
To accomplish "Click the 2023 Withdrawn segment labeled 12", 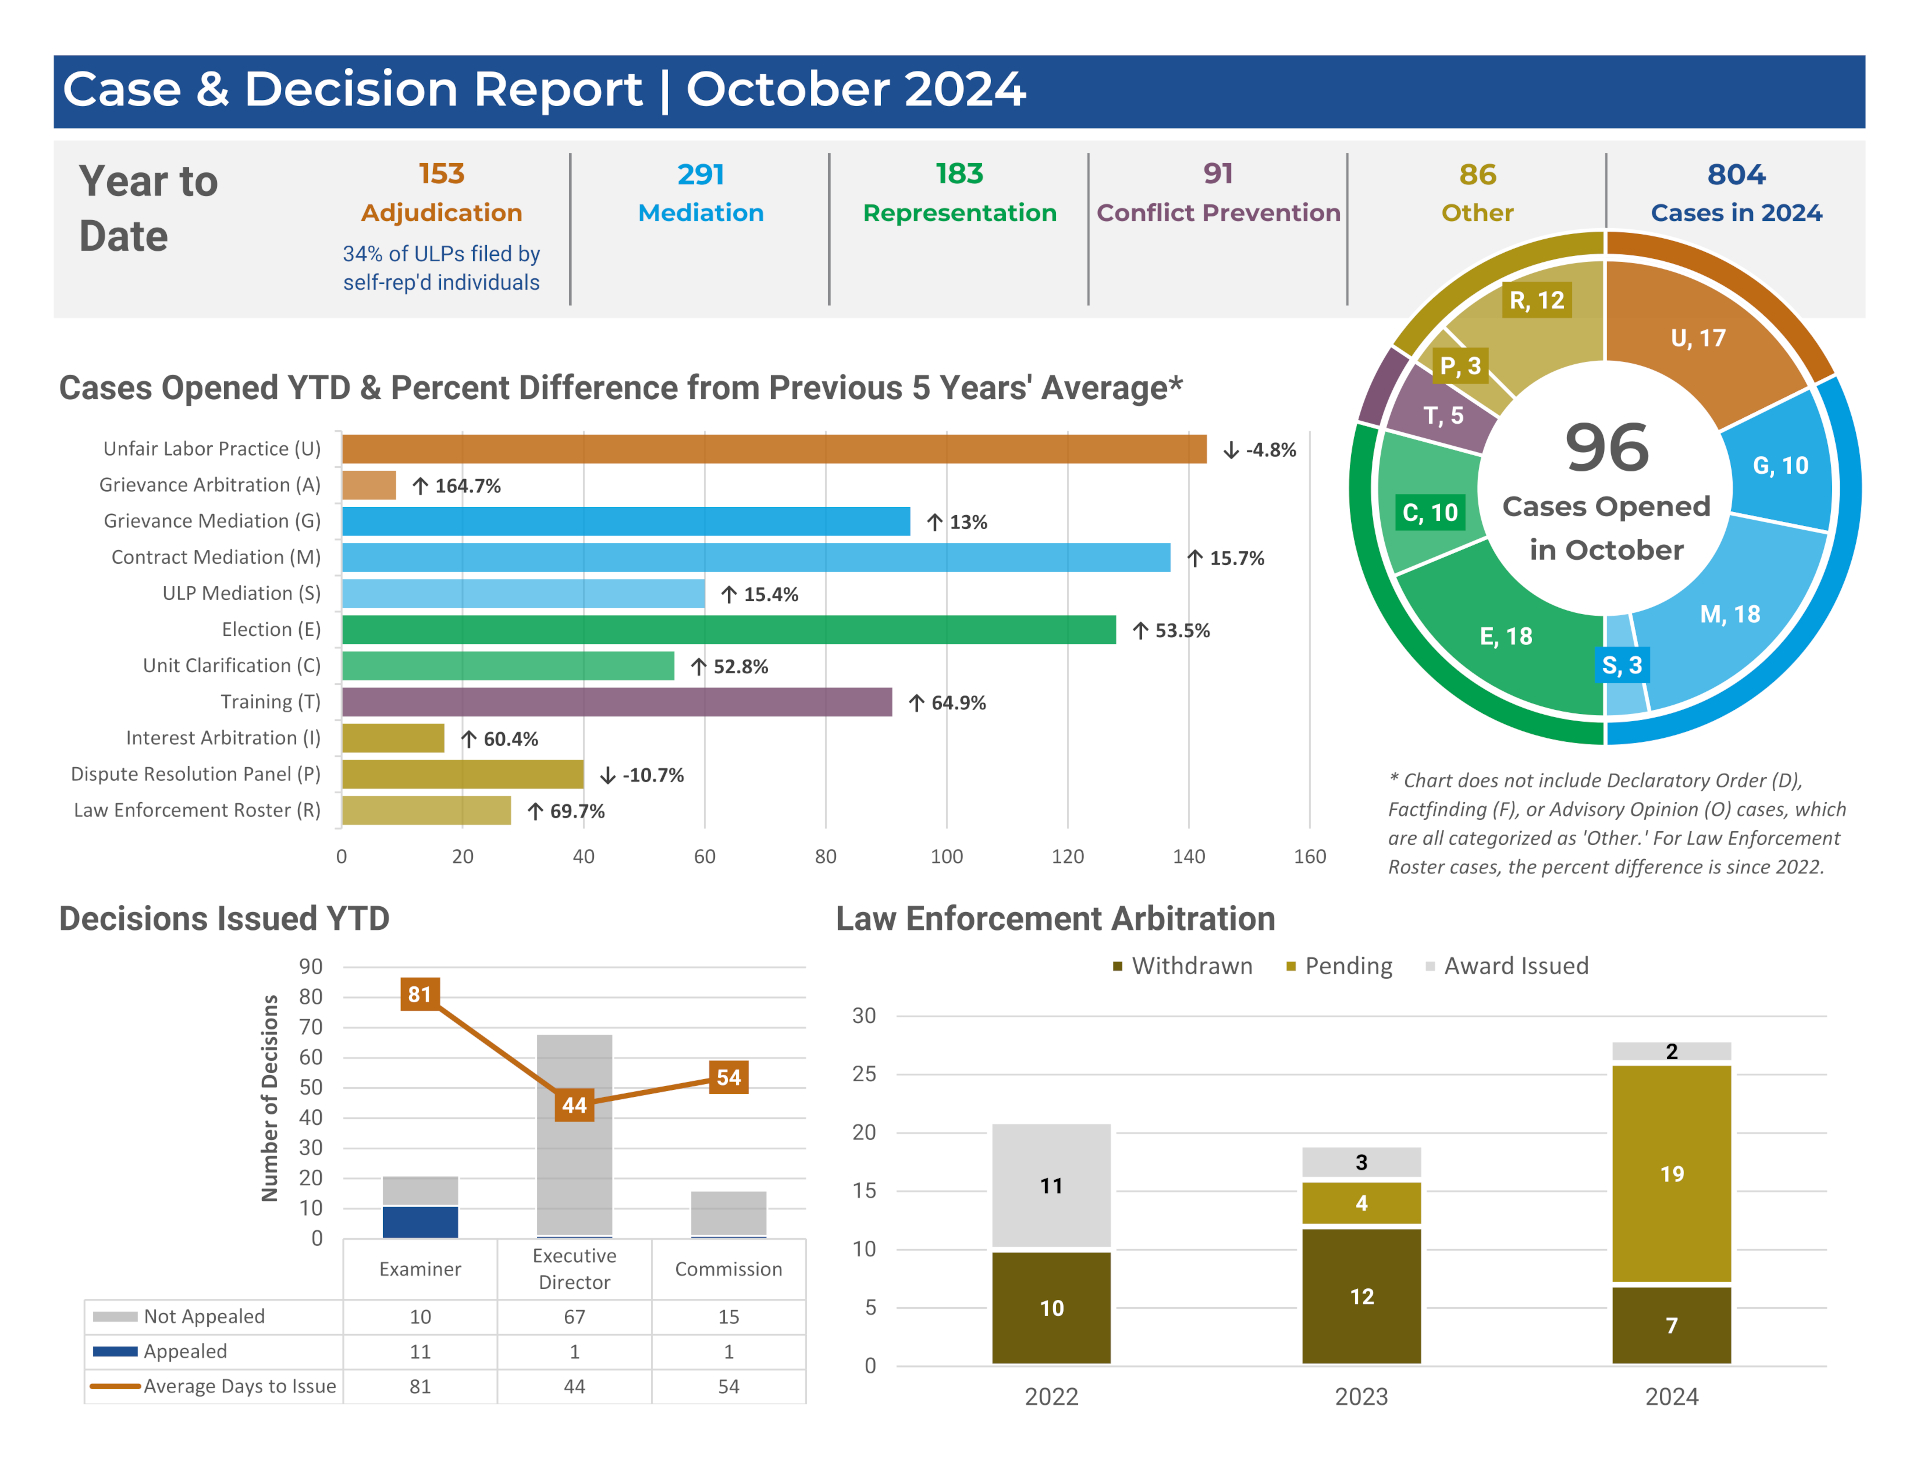I will (x=1361, y=1296).
